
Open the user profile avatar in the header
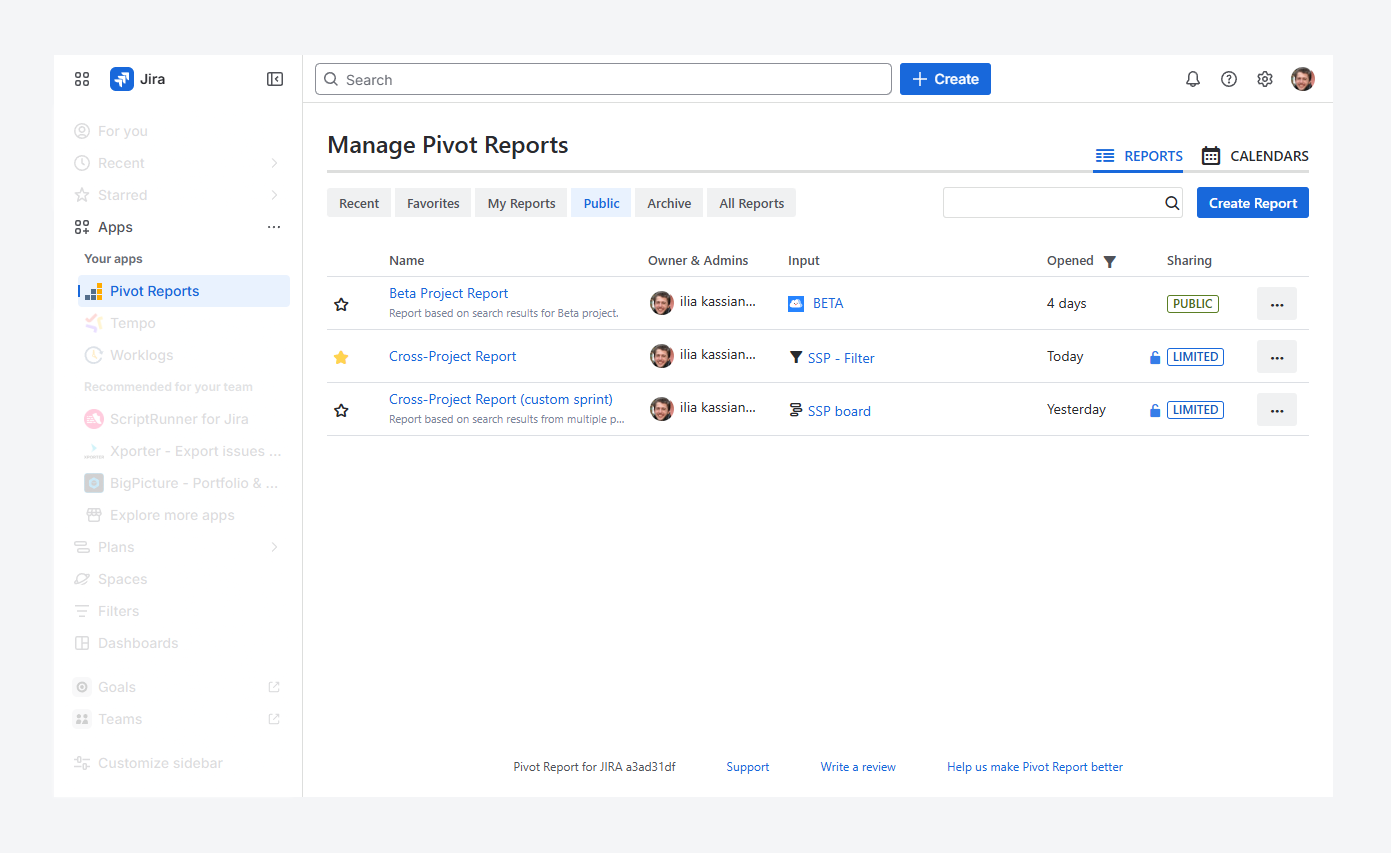(1302, 79)
